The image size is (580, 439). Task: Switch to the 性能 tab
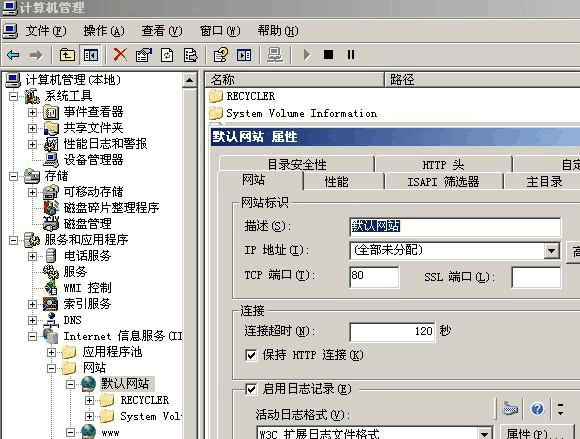[336, 182]
